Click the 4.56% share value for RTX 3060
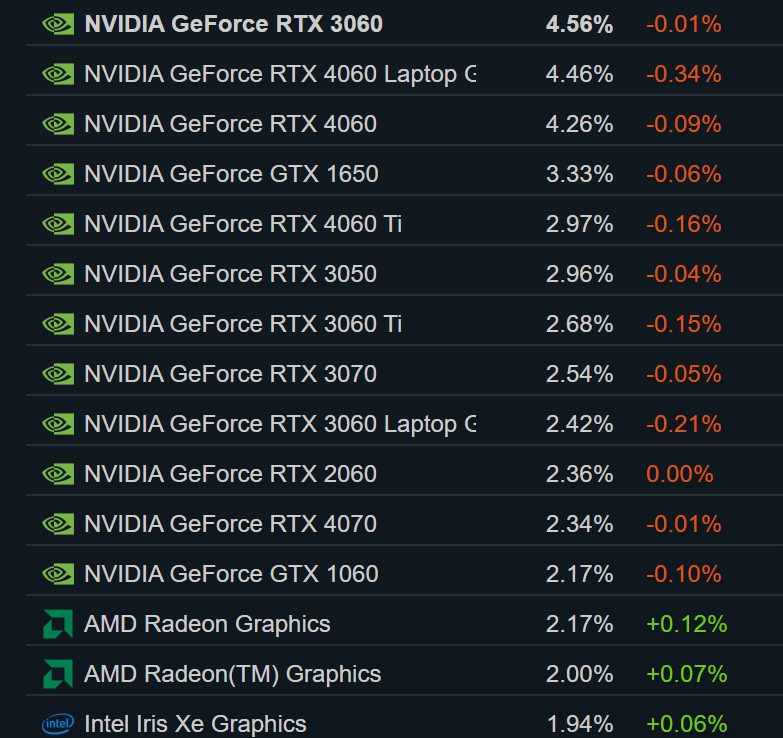Viewport: 783px width, 738px height. coord(579,24)
